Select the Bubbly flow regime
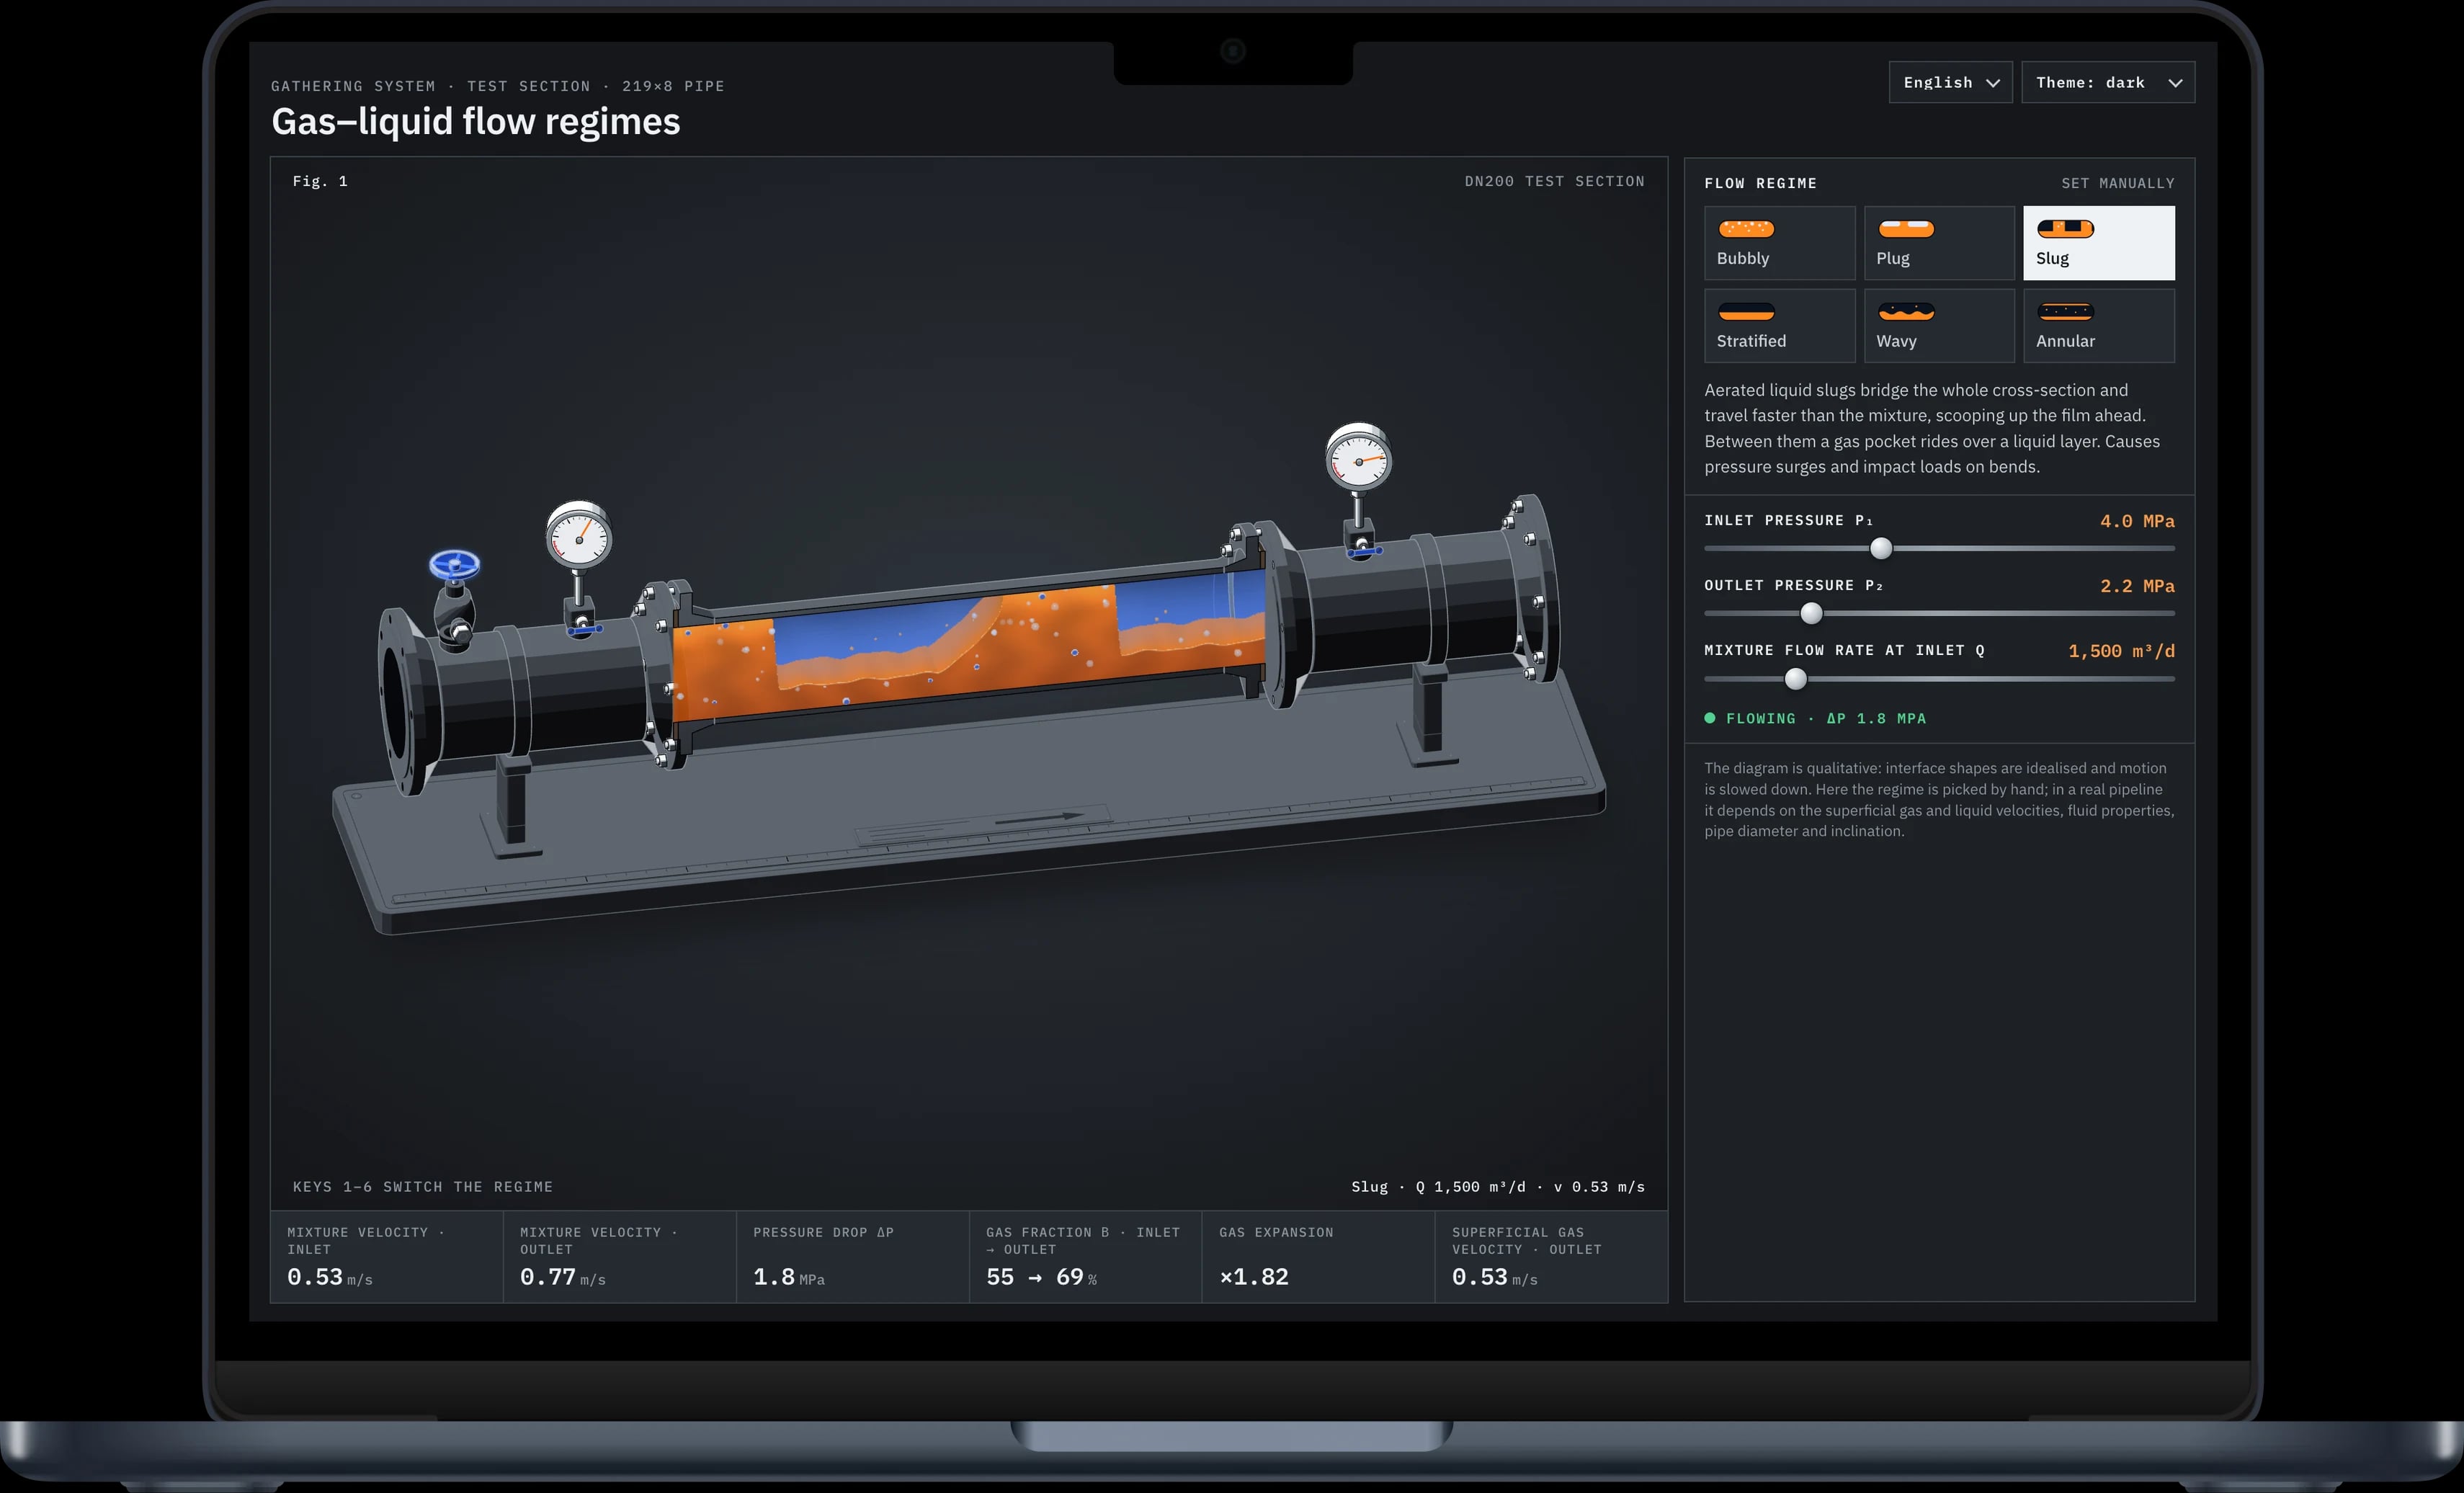 pos(1779,243)
